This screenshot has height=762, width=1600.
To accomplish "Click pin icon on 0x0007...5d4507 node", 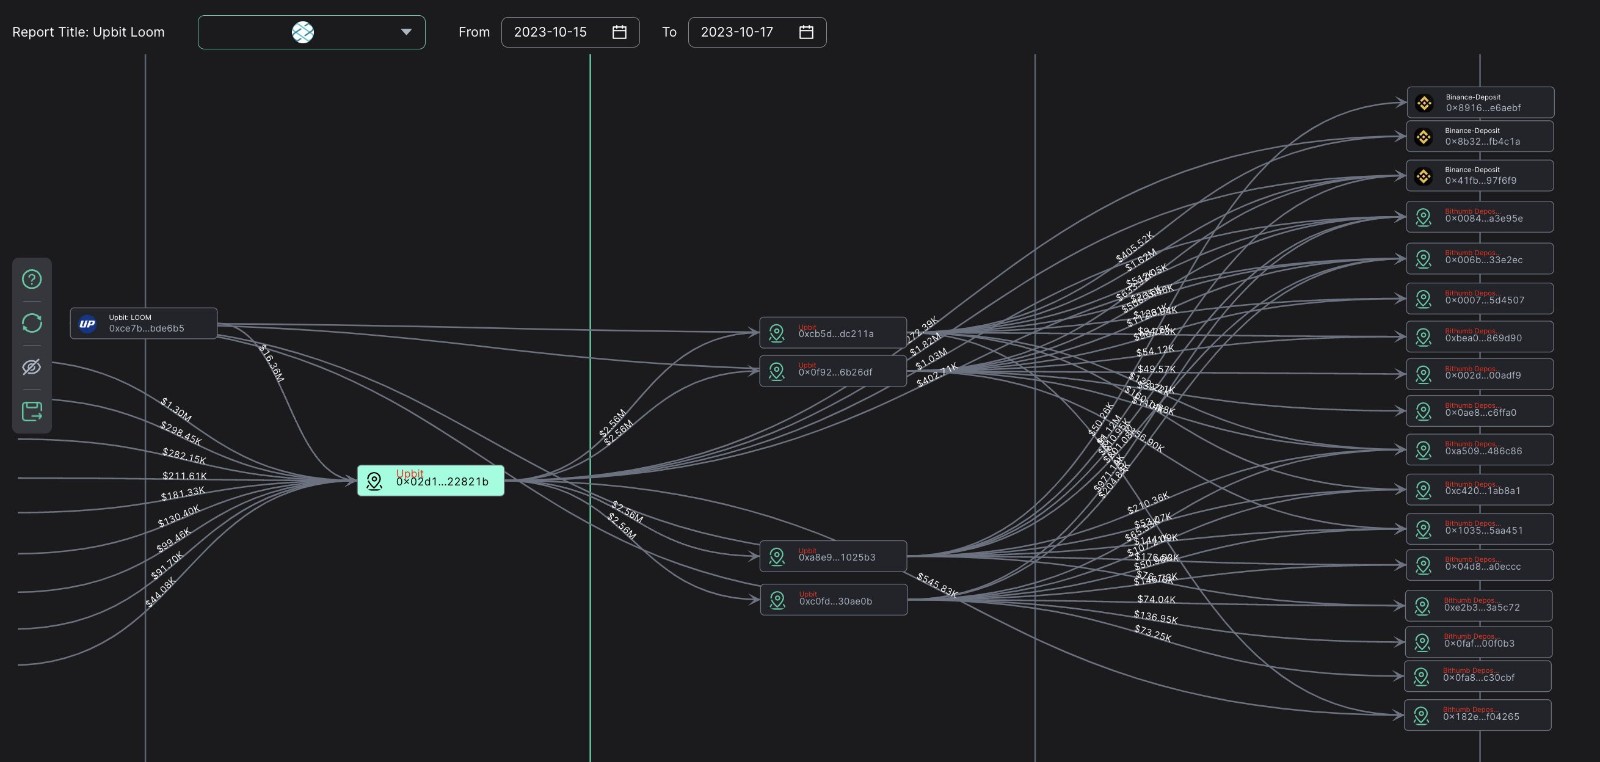I will pos(1423,298).
